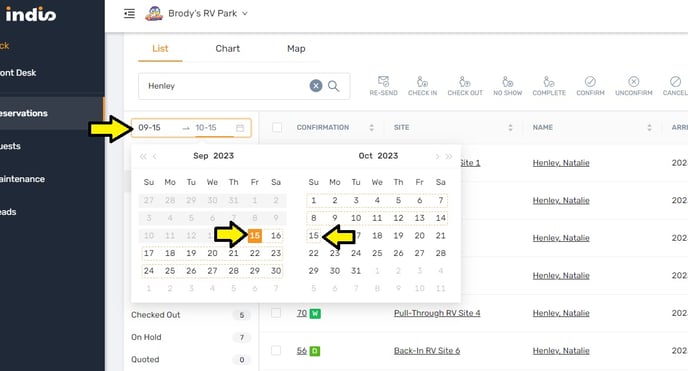This screenshot has width=688, height=371.
Task: Open confirmation number 70 link
Action: pos(302,313)
